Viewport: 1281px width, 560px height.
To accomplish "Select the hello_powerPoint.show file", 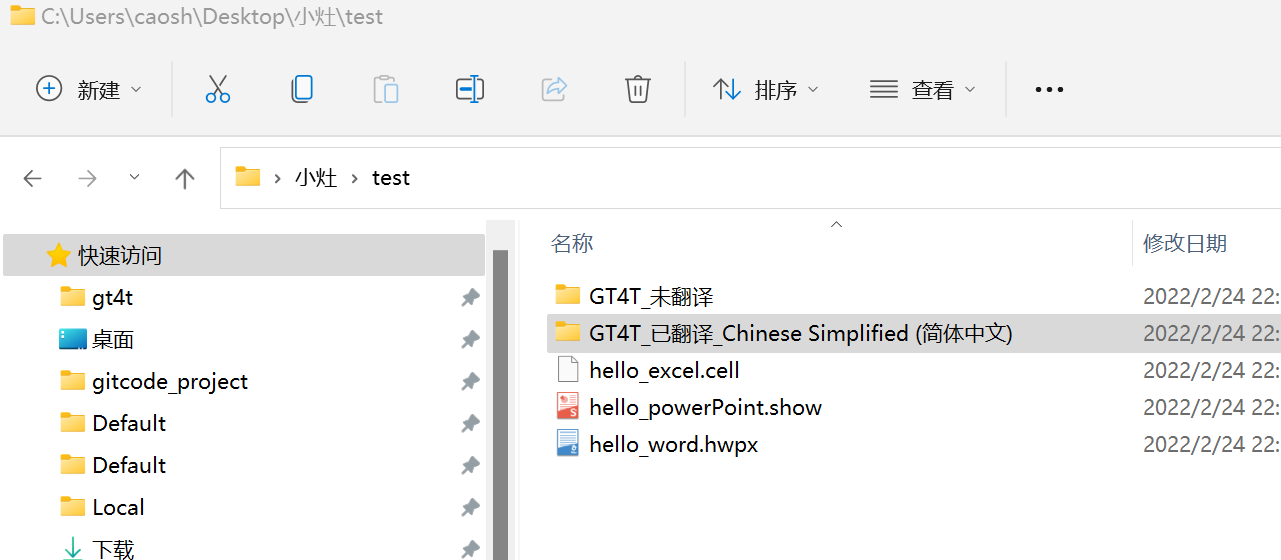I will 705,407.
